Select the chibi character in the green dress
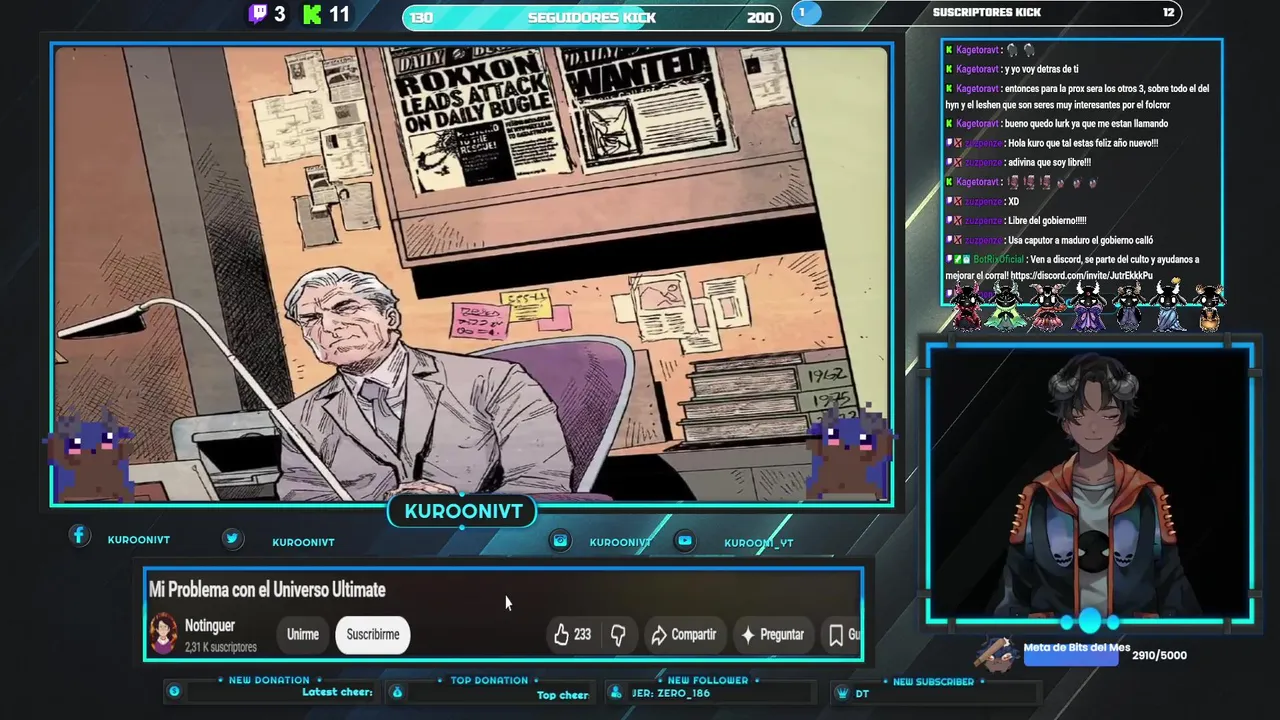1280x720 pixels. (x=1005, y=308)
